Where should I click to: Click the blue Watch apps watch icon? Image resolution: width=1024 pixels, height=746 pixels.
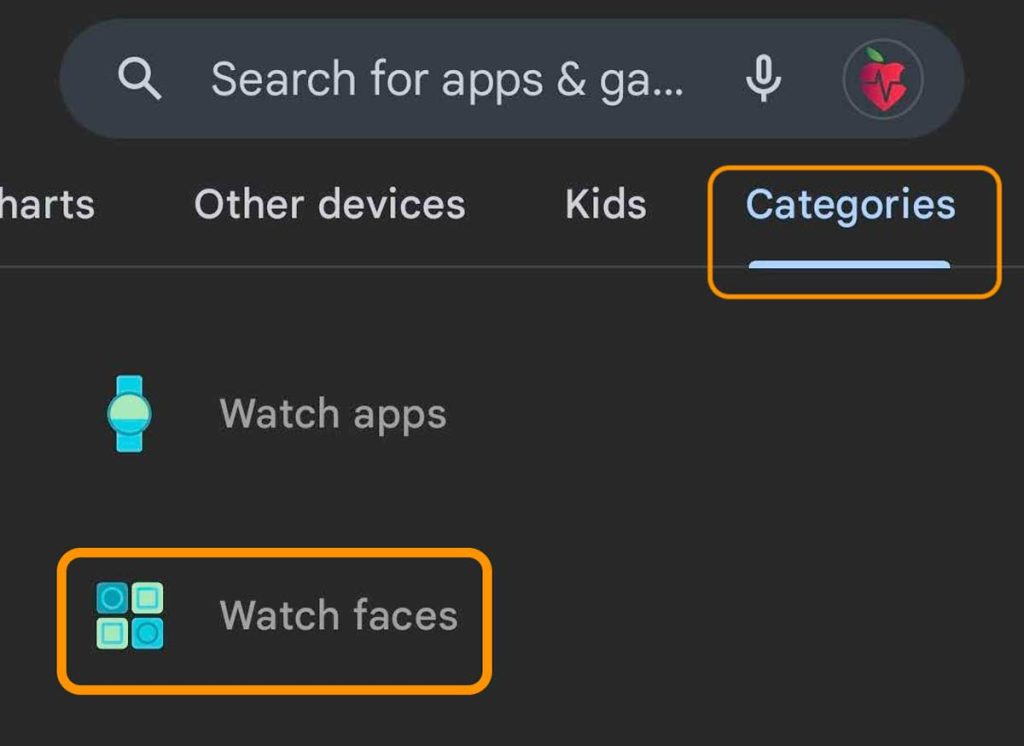(x=129, y=413)
